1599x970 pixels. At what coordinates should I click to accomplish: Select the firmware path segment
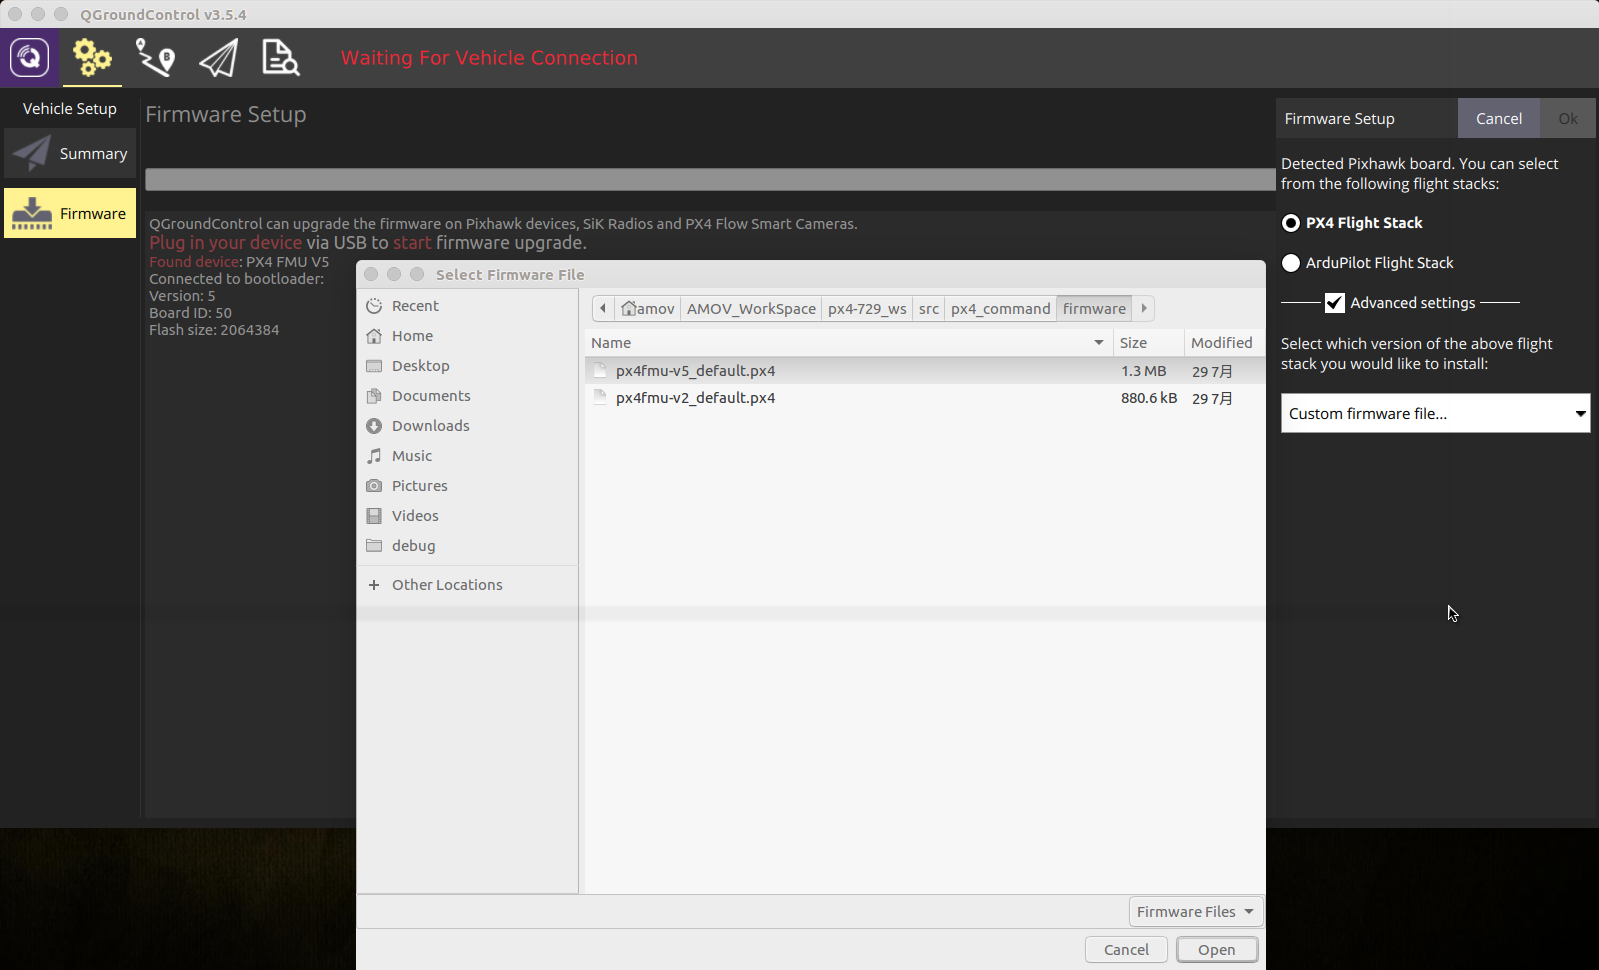click(x=1094, y=308)
